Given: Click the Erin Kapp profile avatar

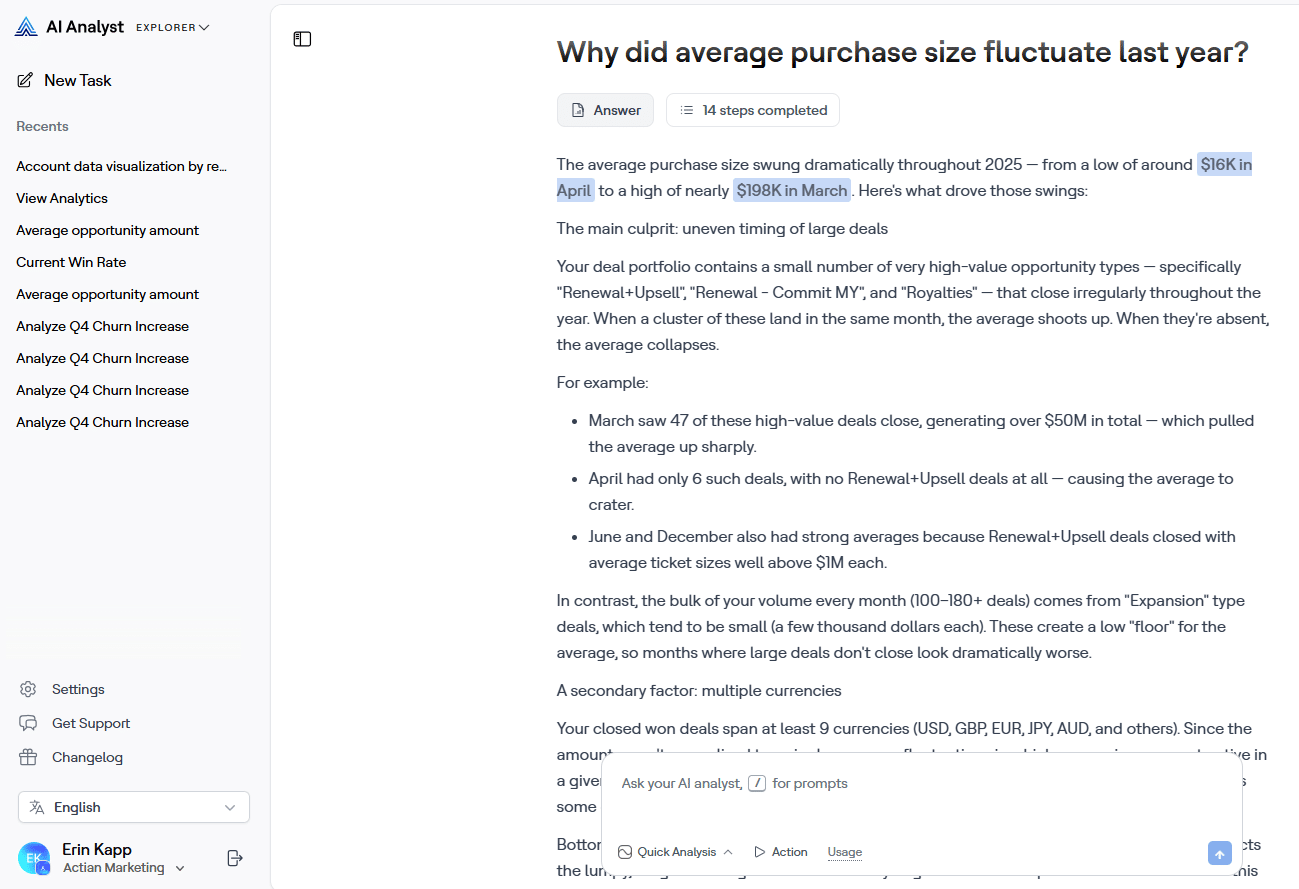Looking at the screenshot, I should pos(34,858).
